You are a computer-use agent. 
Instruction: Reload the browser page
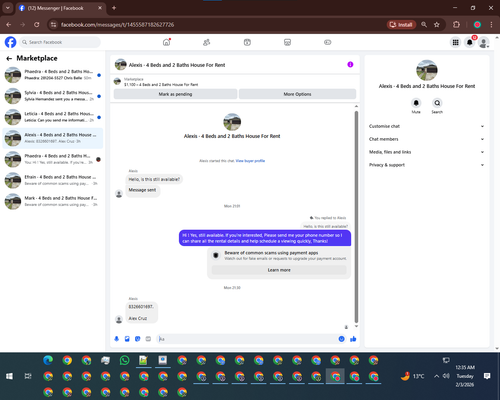point(37,24)
